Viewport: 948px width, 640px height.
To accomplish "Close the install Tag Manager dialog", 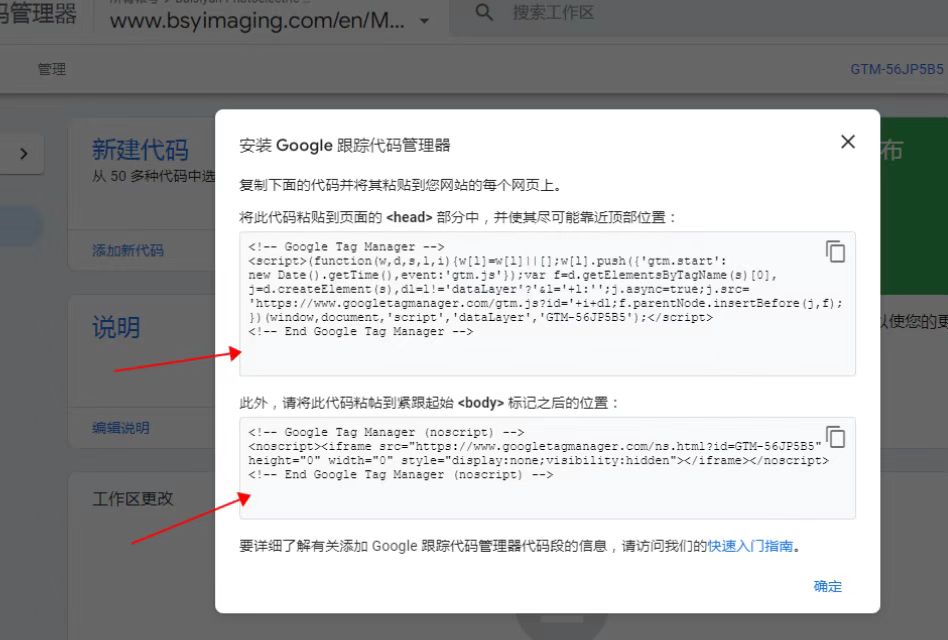I will pos(848,142).
